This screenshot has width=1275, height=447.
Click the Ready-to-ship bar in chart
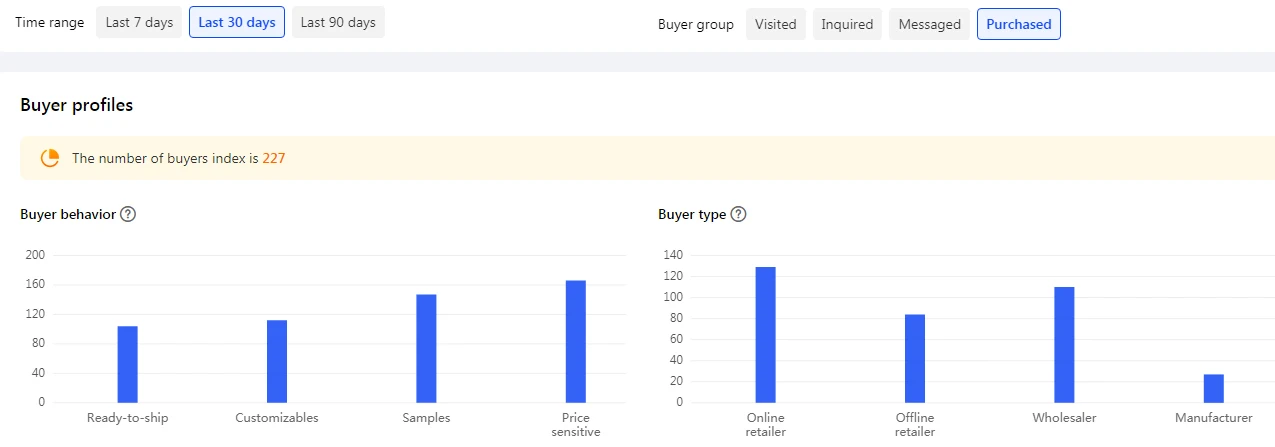click(x=127, y=364)
